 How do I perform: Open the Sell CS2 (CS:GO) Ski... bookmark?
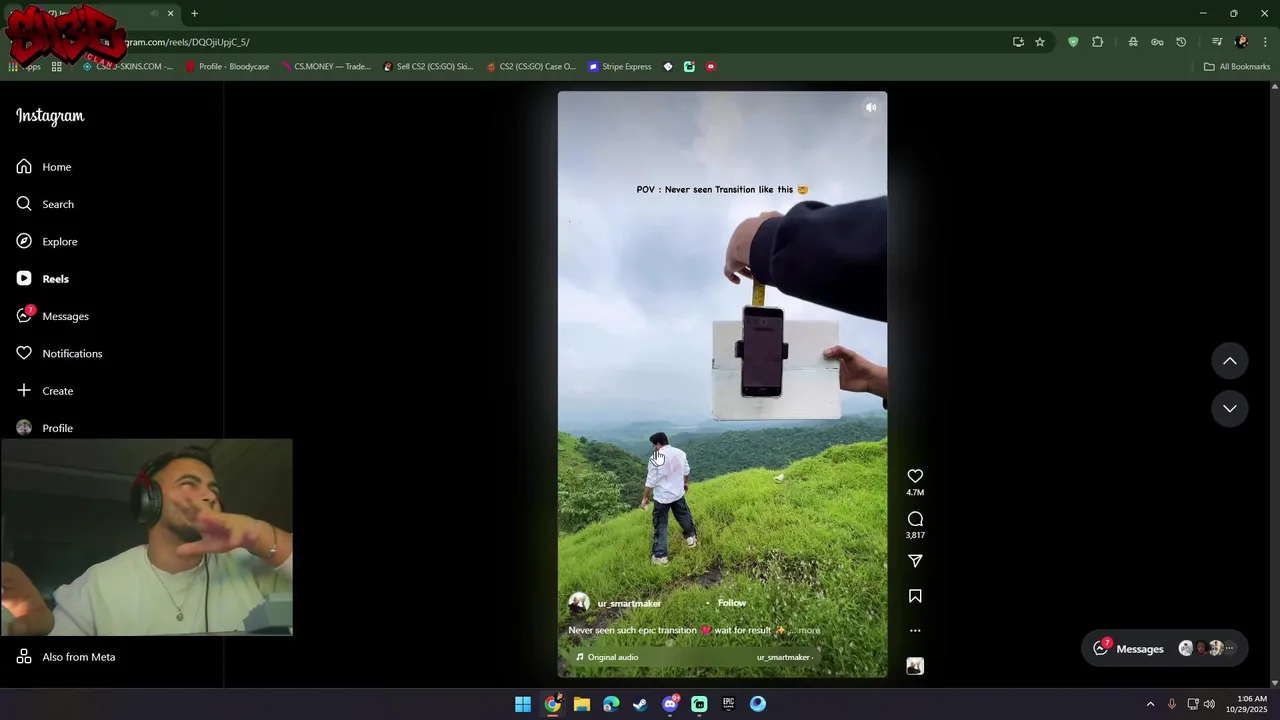428,67
